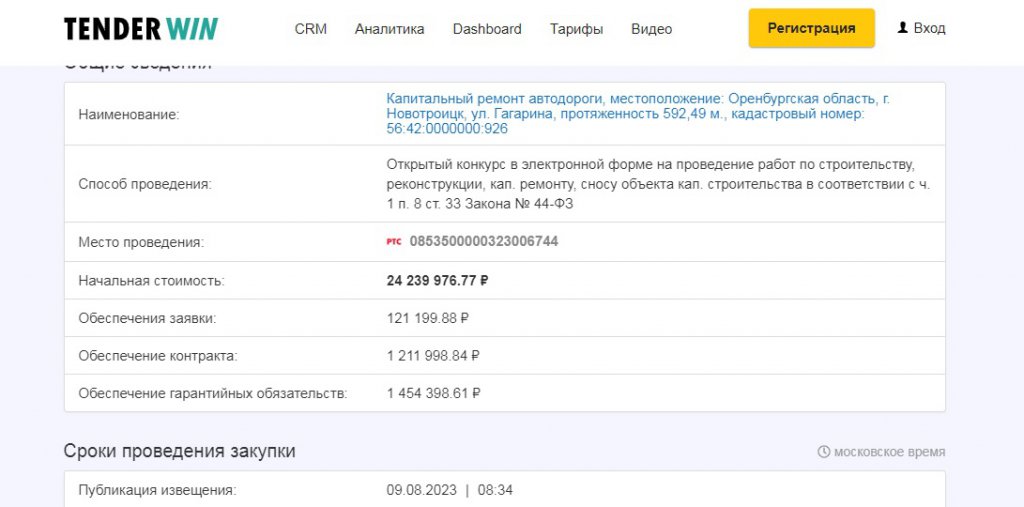Open the Видео section
Viewport: 1024px width, 507px height.
click(651, 29)
